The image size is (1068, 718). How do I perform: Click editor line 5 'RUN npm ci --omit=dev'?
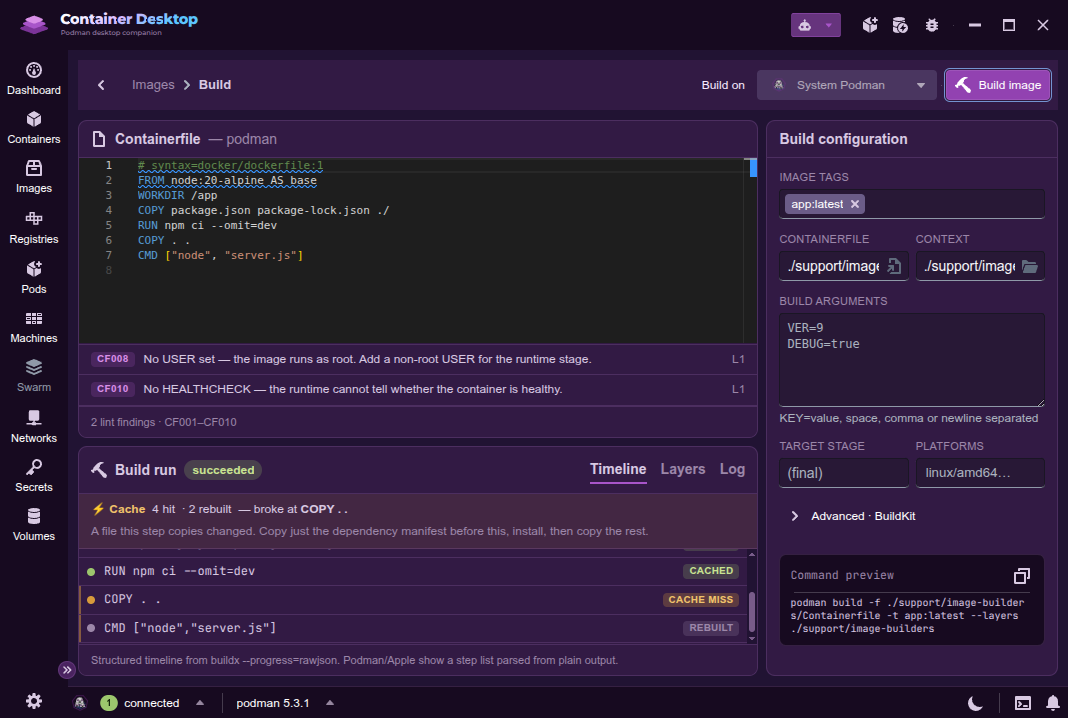point(207,225)
